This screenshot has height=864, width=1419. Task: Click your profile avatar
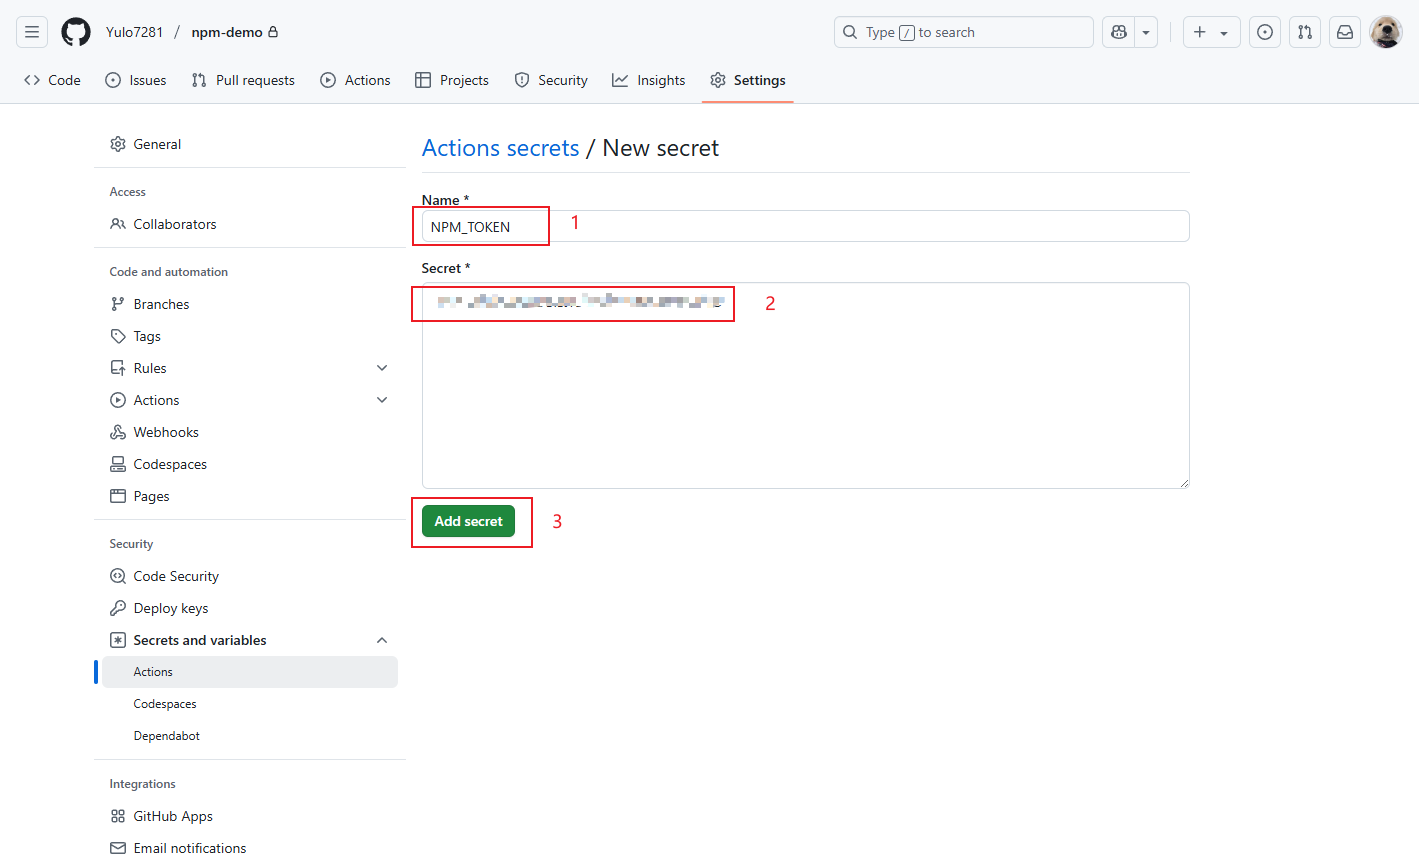pos(1385,31)
